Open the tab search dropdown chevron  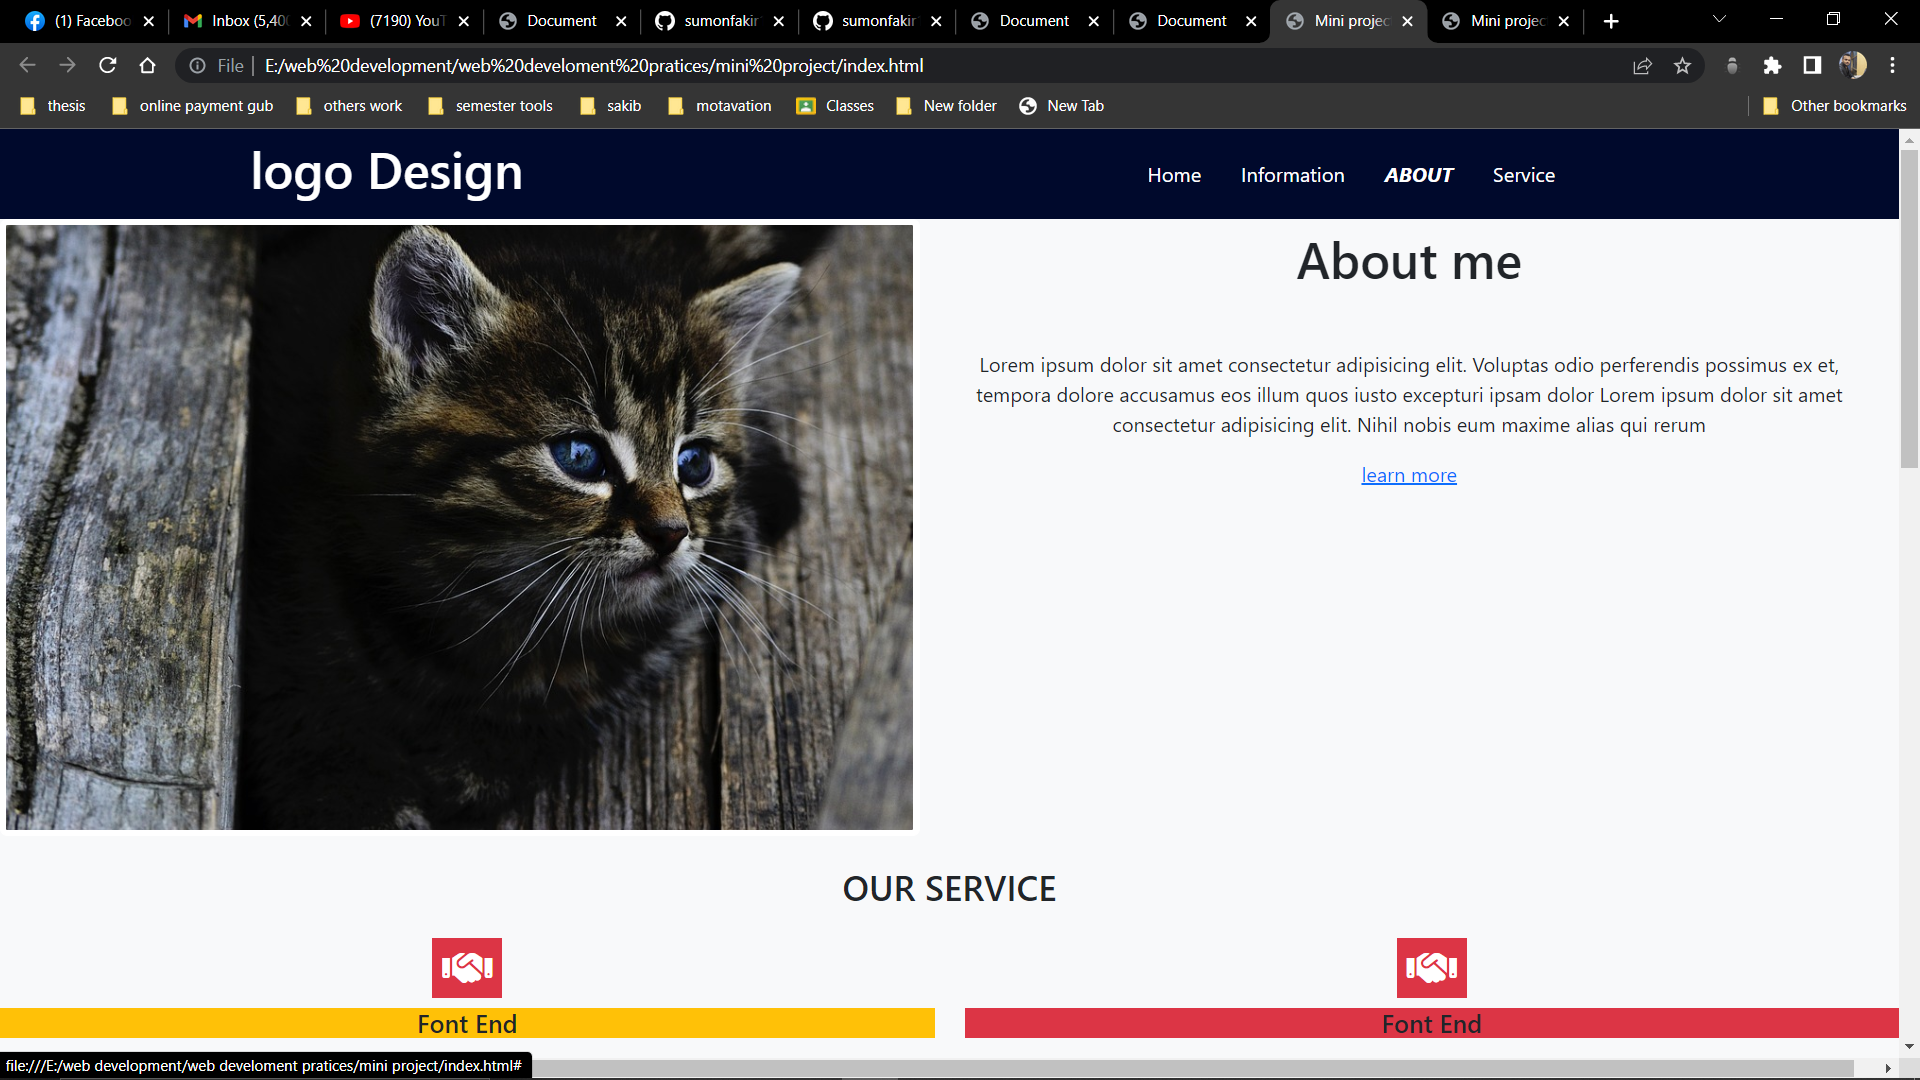tap(1719, 20)
